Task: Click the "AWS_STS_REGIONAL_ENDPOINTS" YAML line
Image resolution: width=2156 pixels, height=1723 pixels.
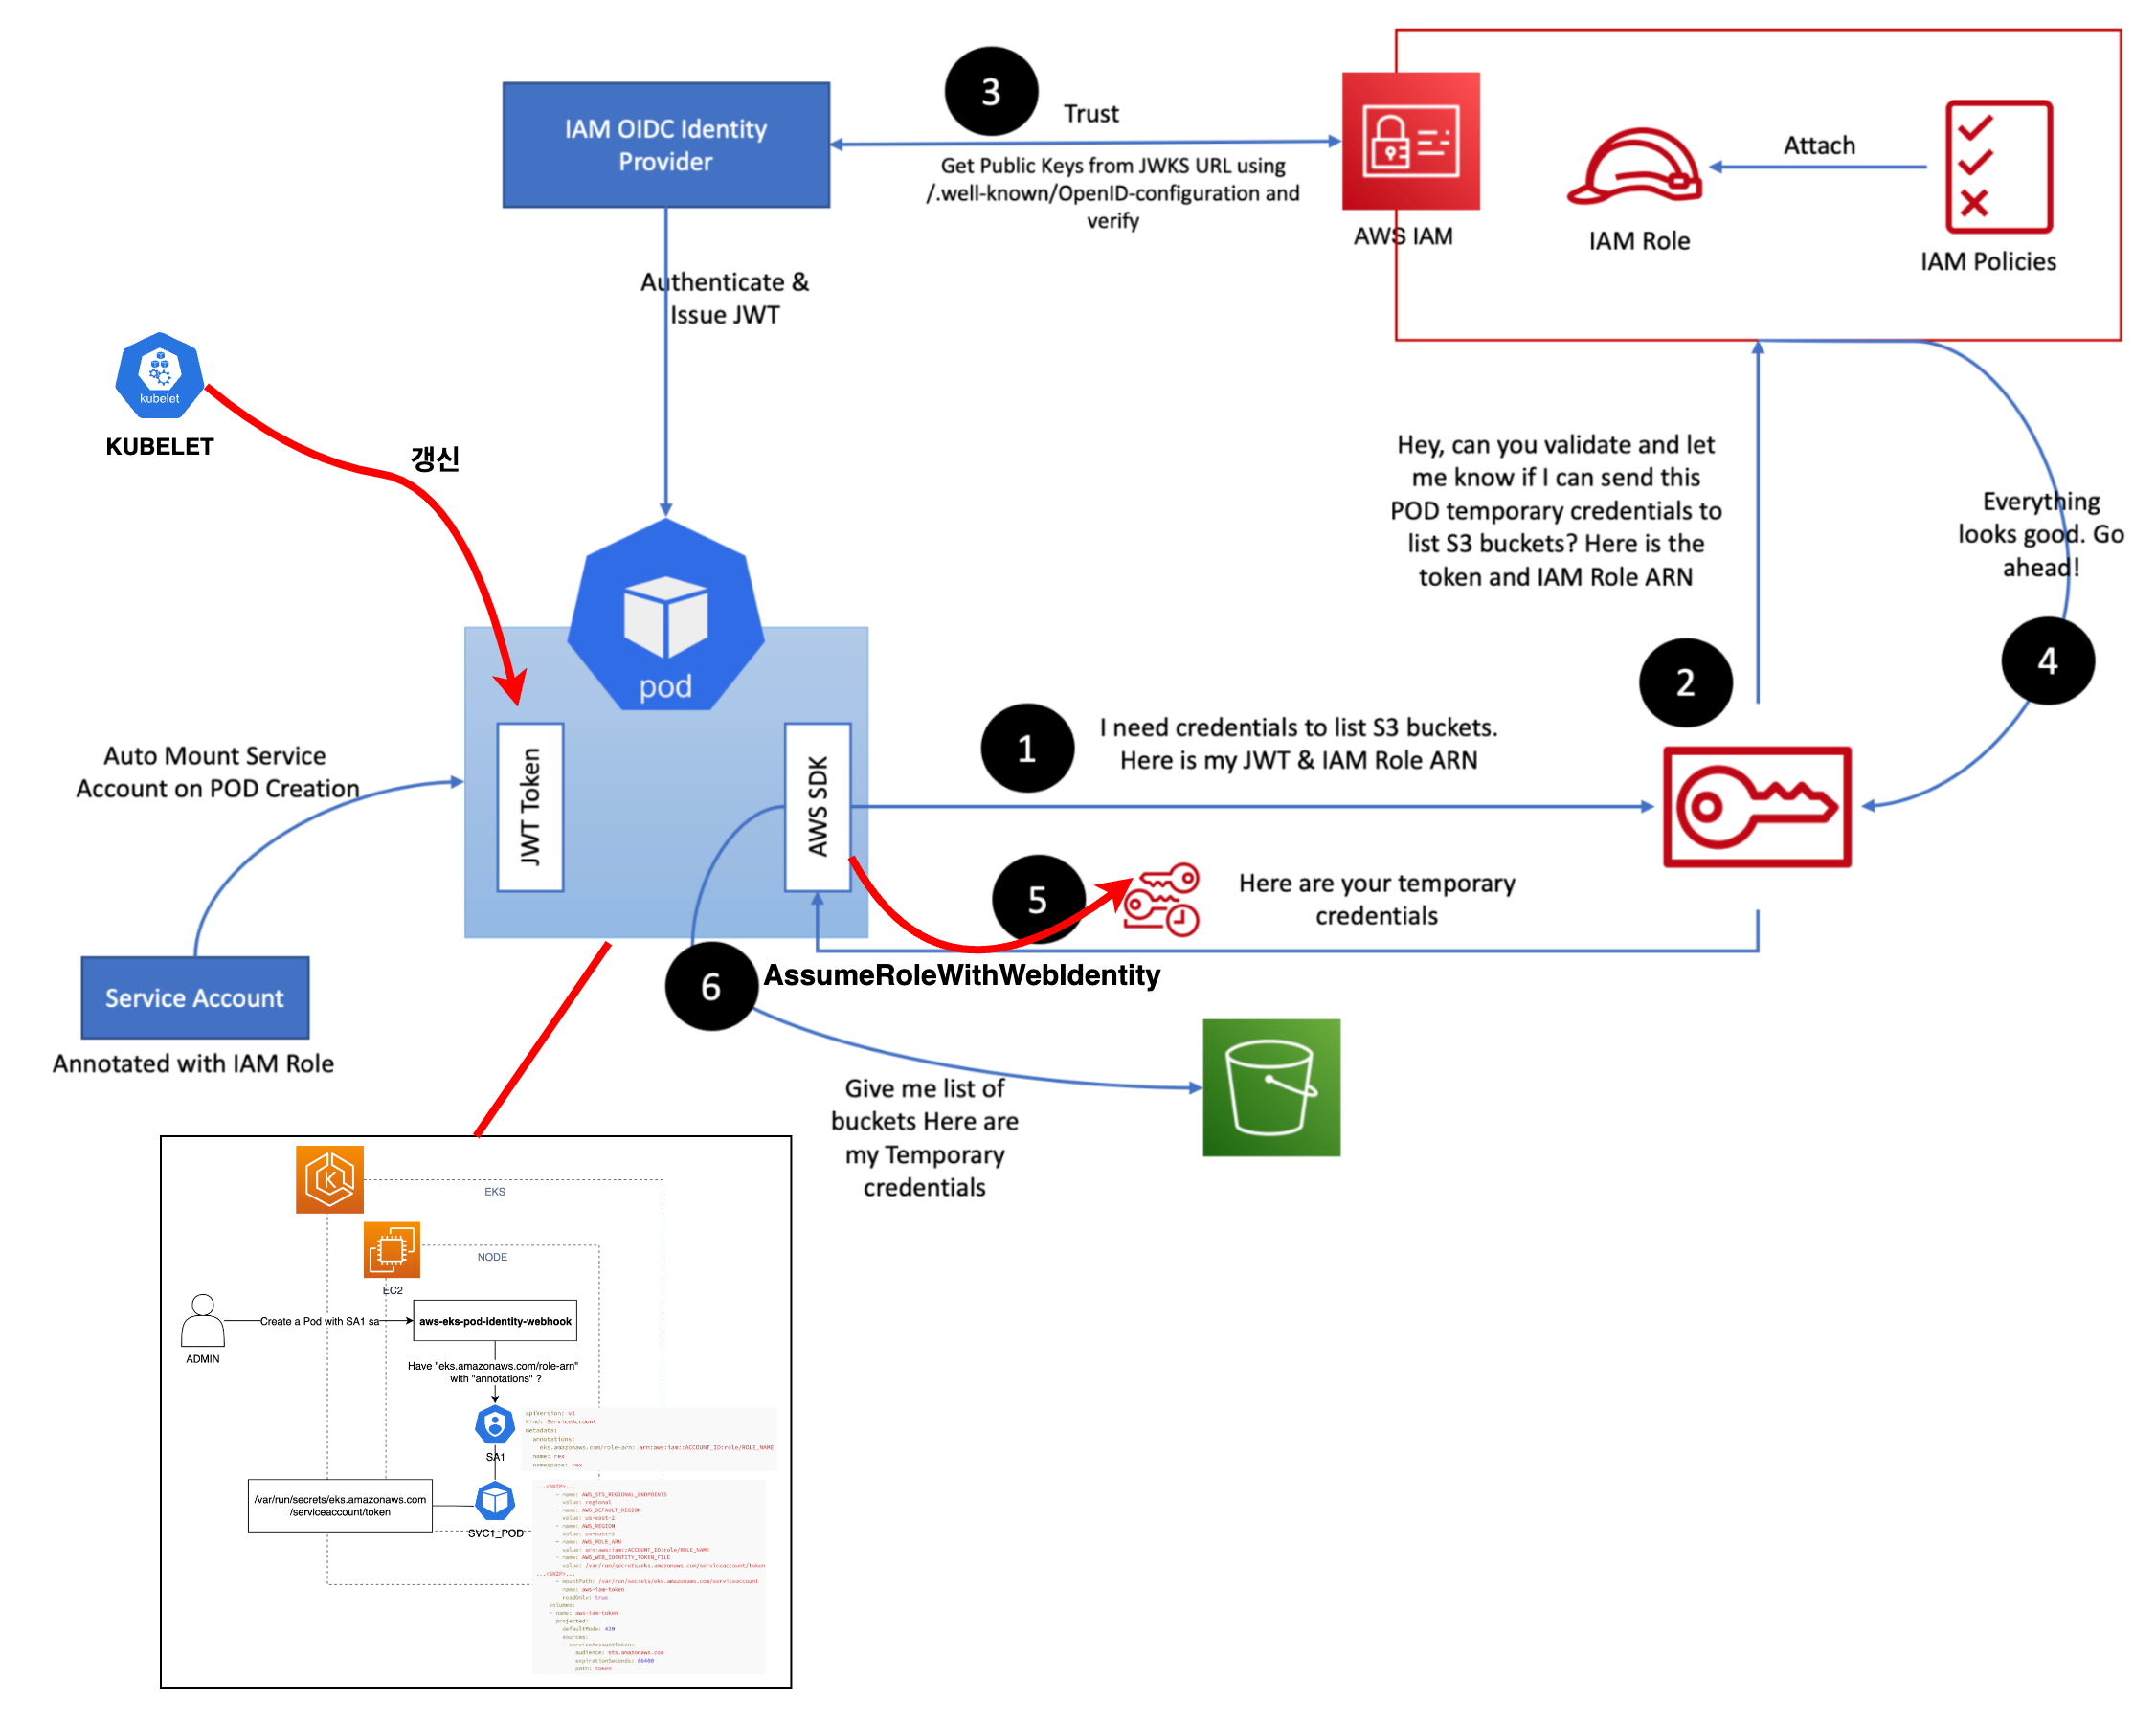Action: point(612,1495)
